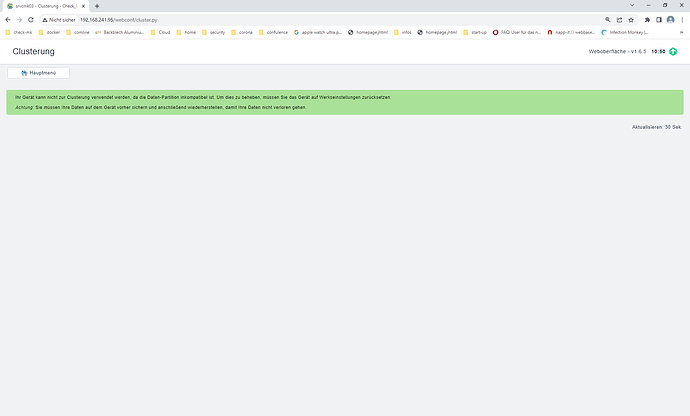Open the infos bookmark folder
Viewport: 690px width, 416px height.
click(403, 32)
